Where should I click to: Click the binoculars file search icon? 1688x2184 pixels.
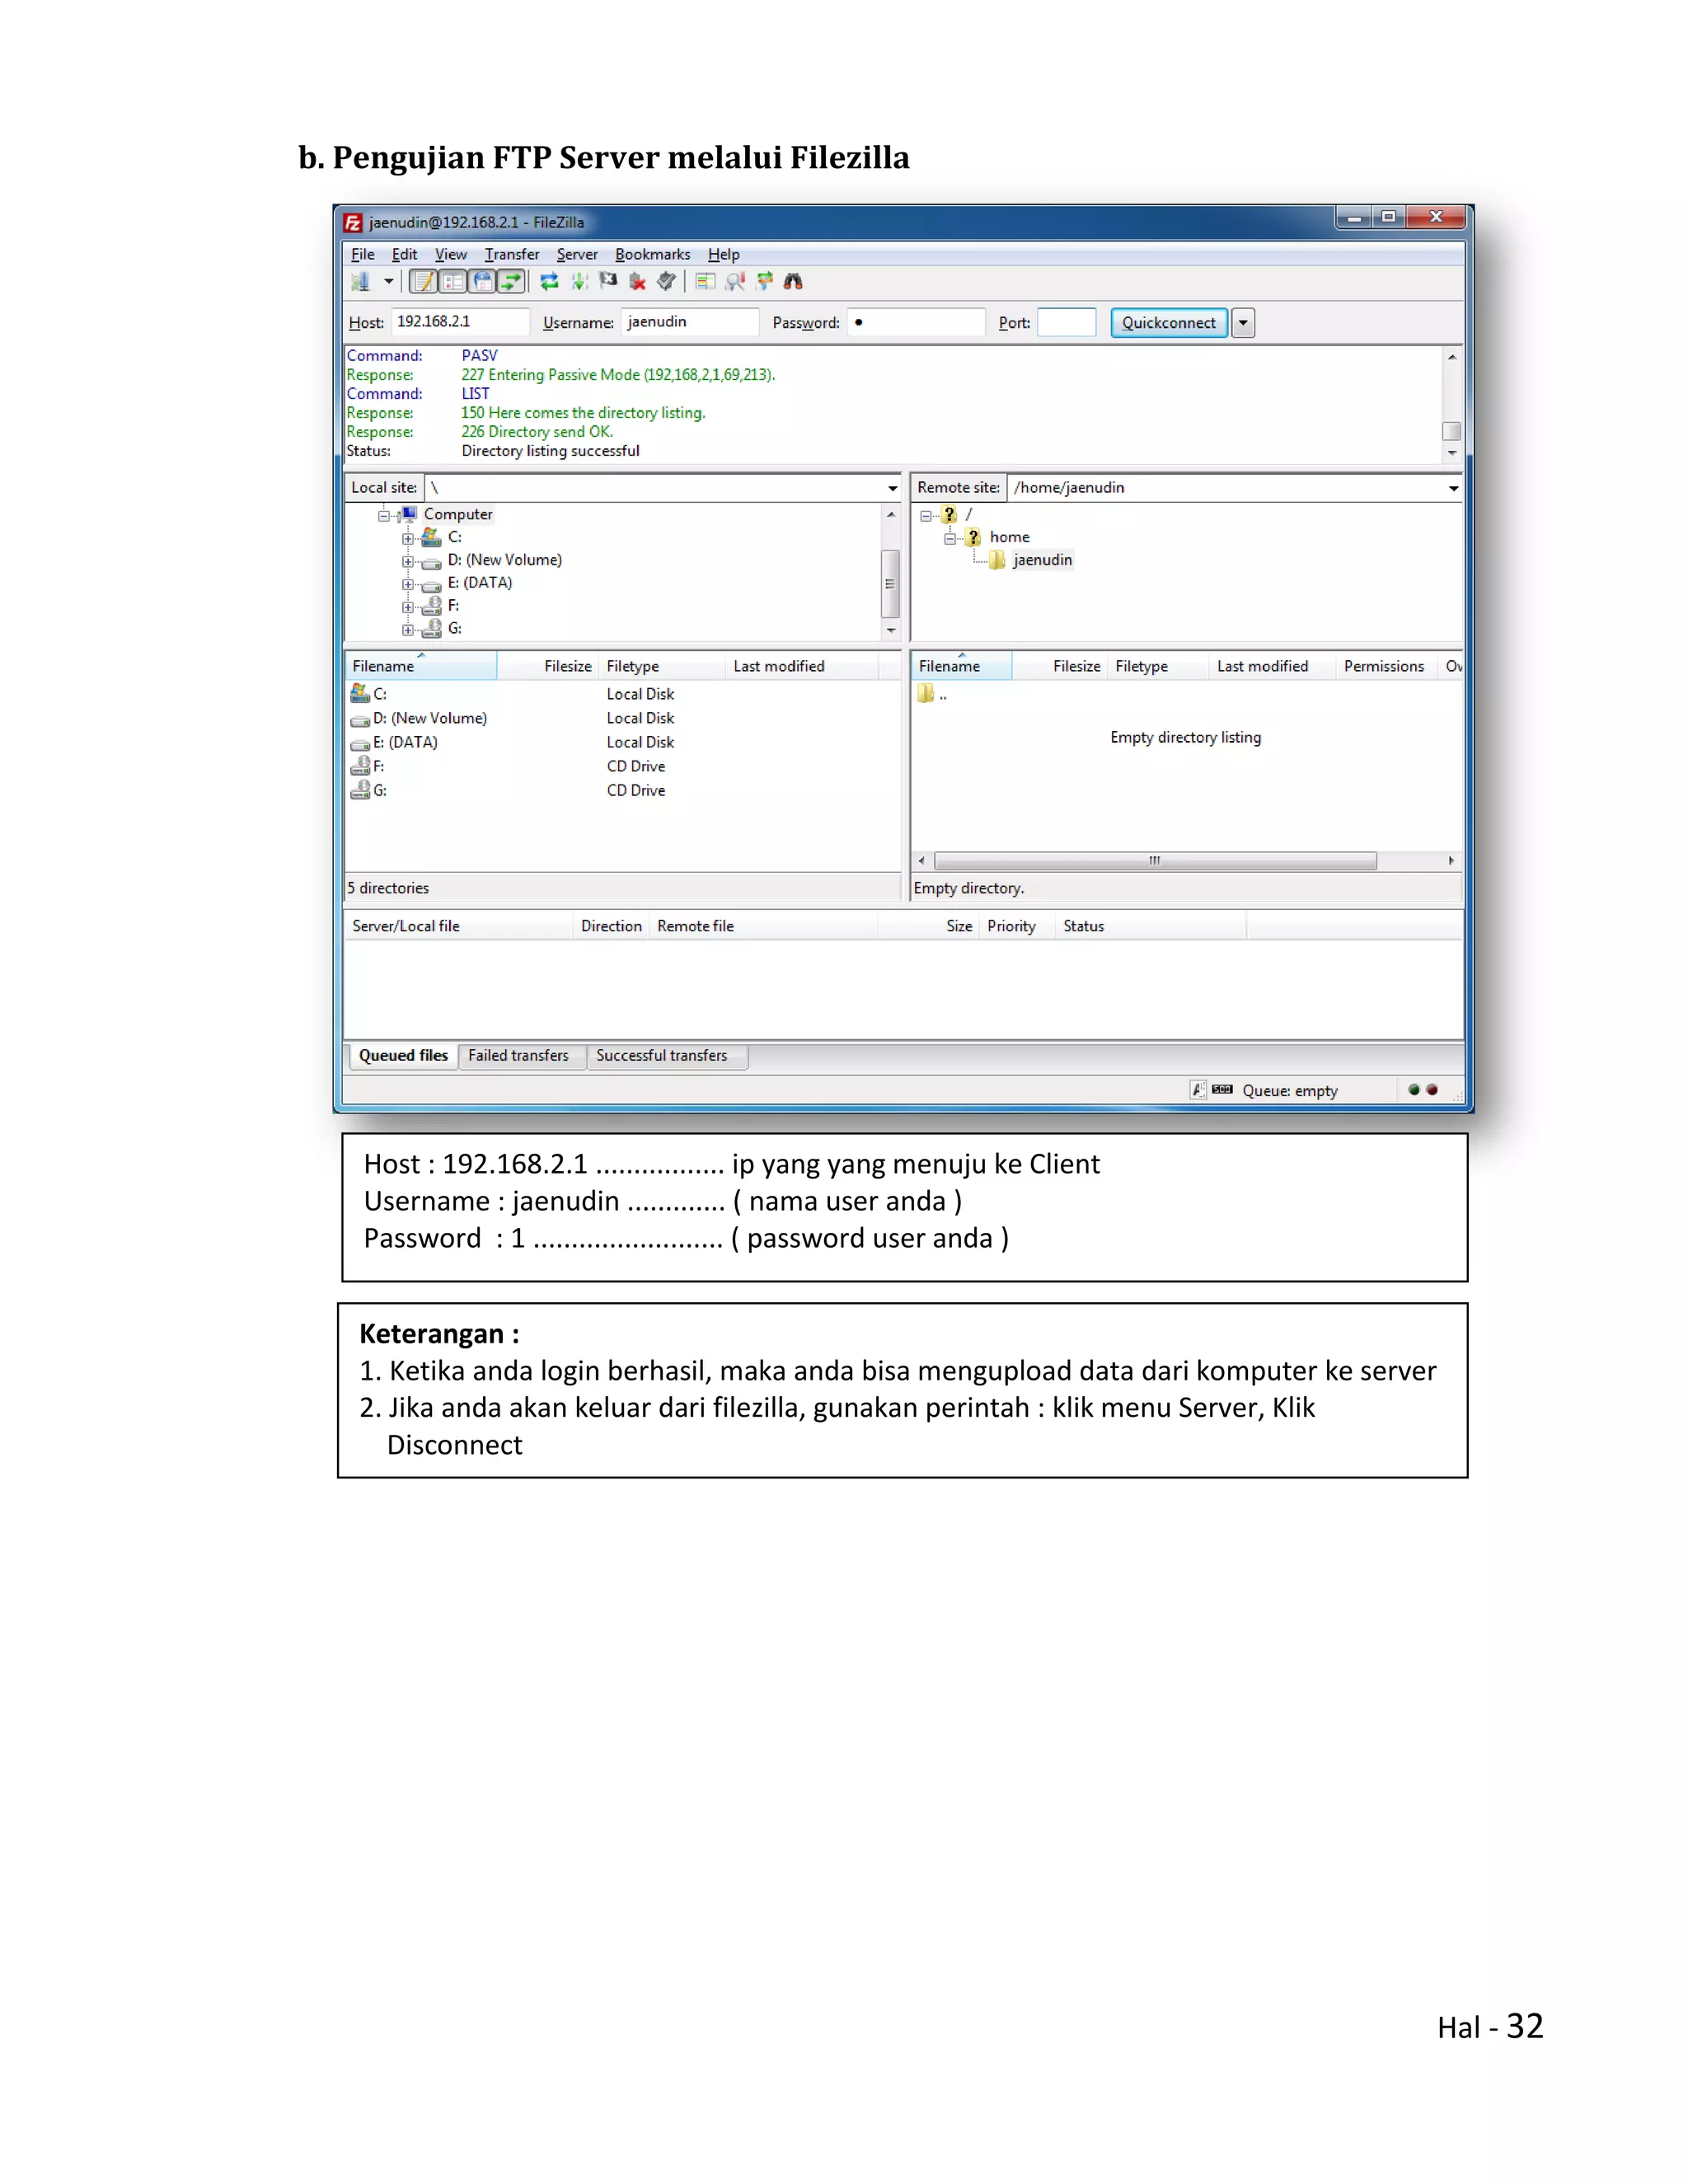(x=793, y=282)
